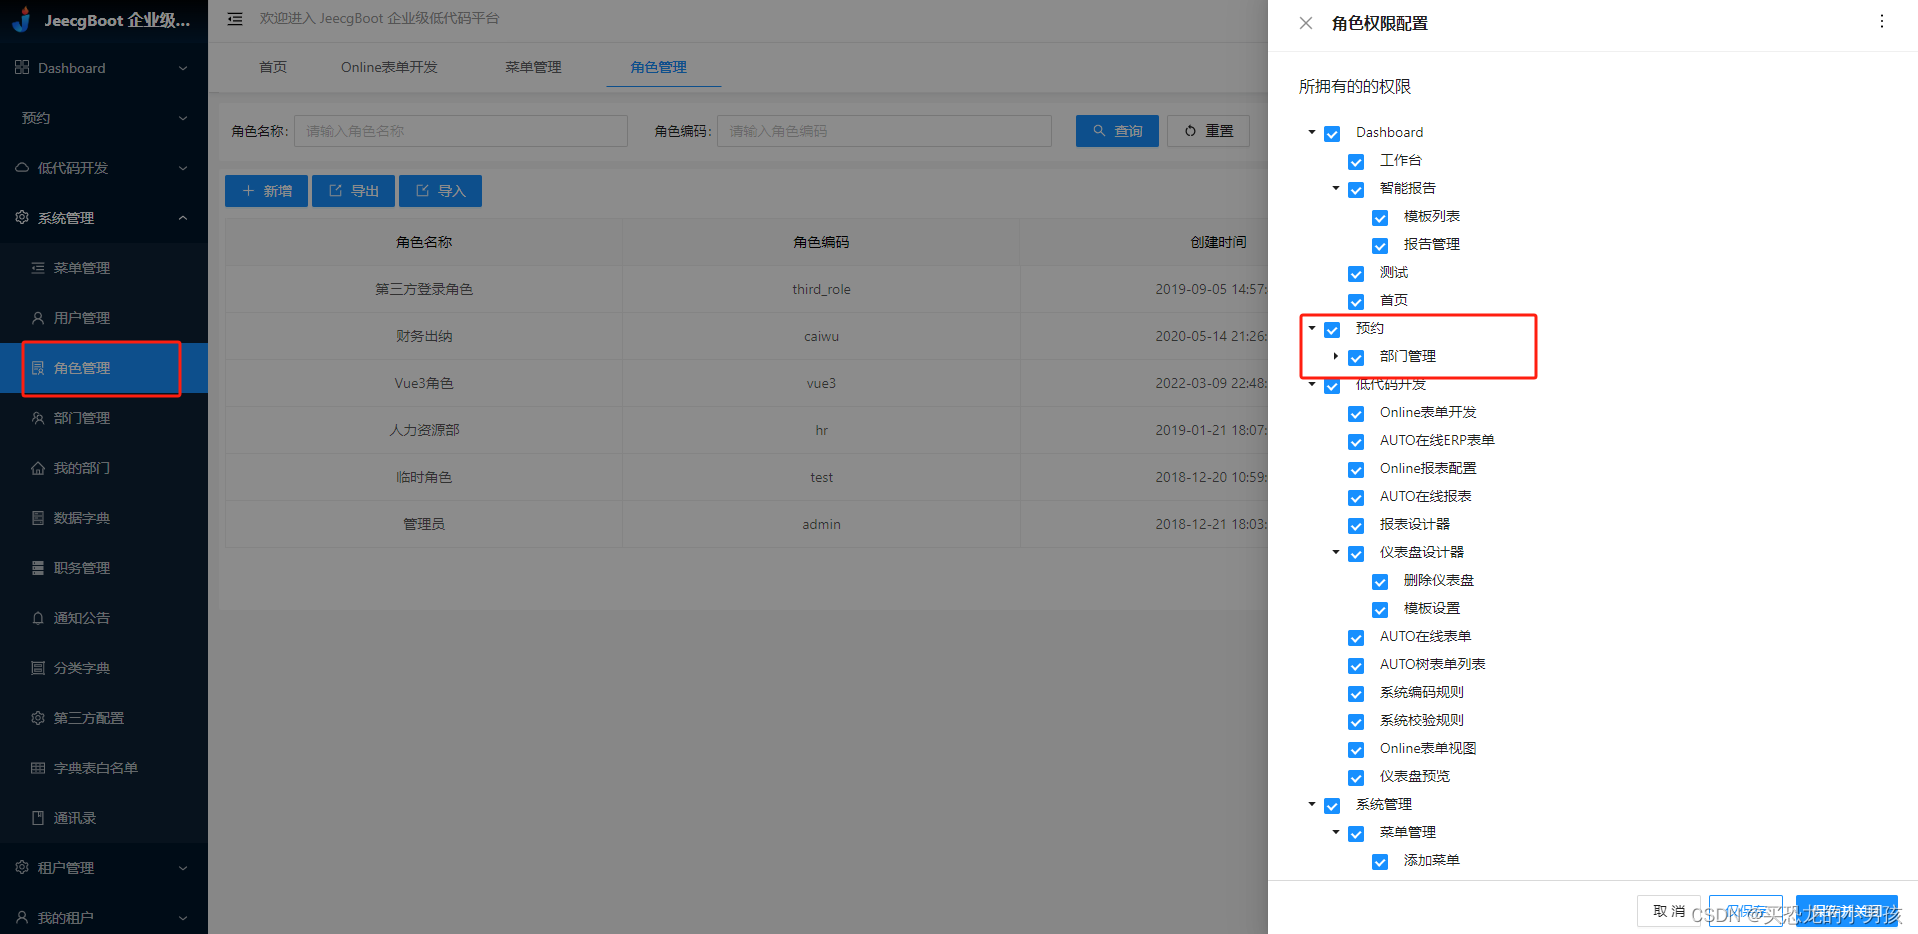1918x934 pixels.
Task: Click the 仪表盘预览 tree label
Action: tap(1415, 776)
